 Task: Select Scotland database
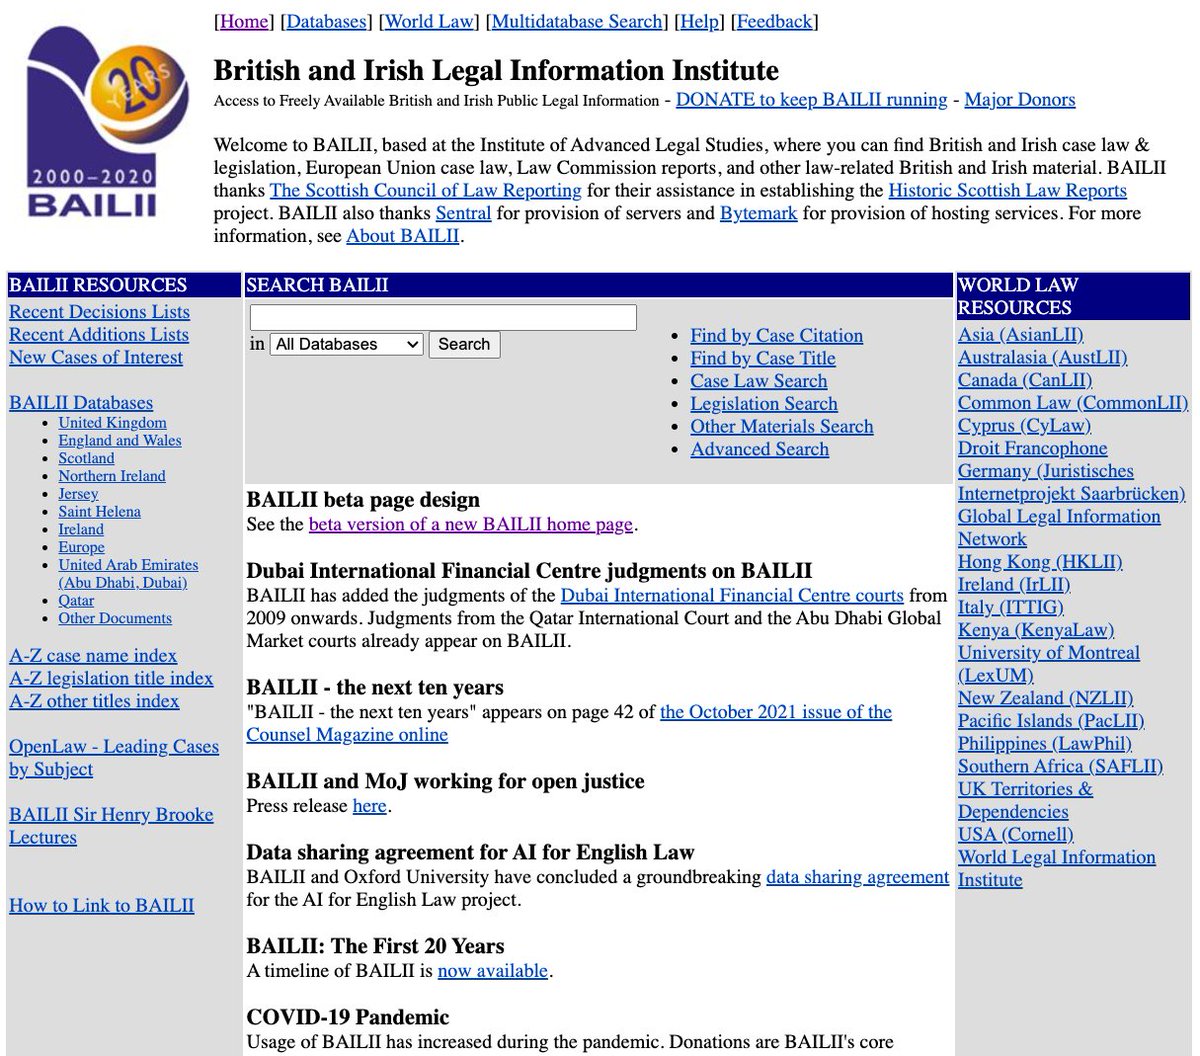pos(86,458)
